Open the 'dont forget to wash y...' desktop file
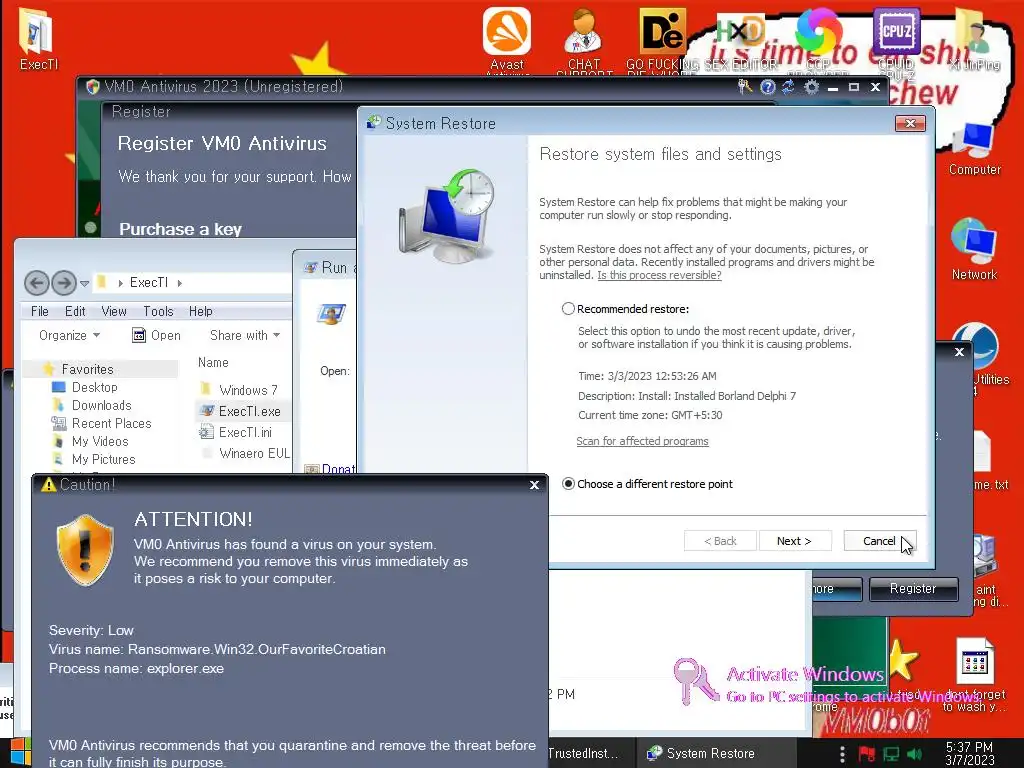Viewport: 1024px width, 768px height. tap(974, 675)
